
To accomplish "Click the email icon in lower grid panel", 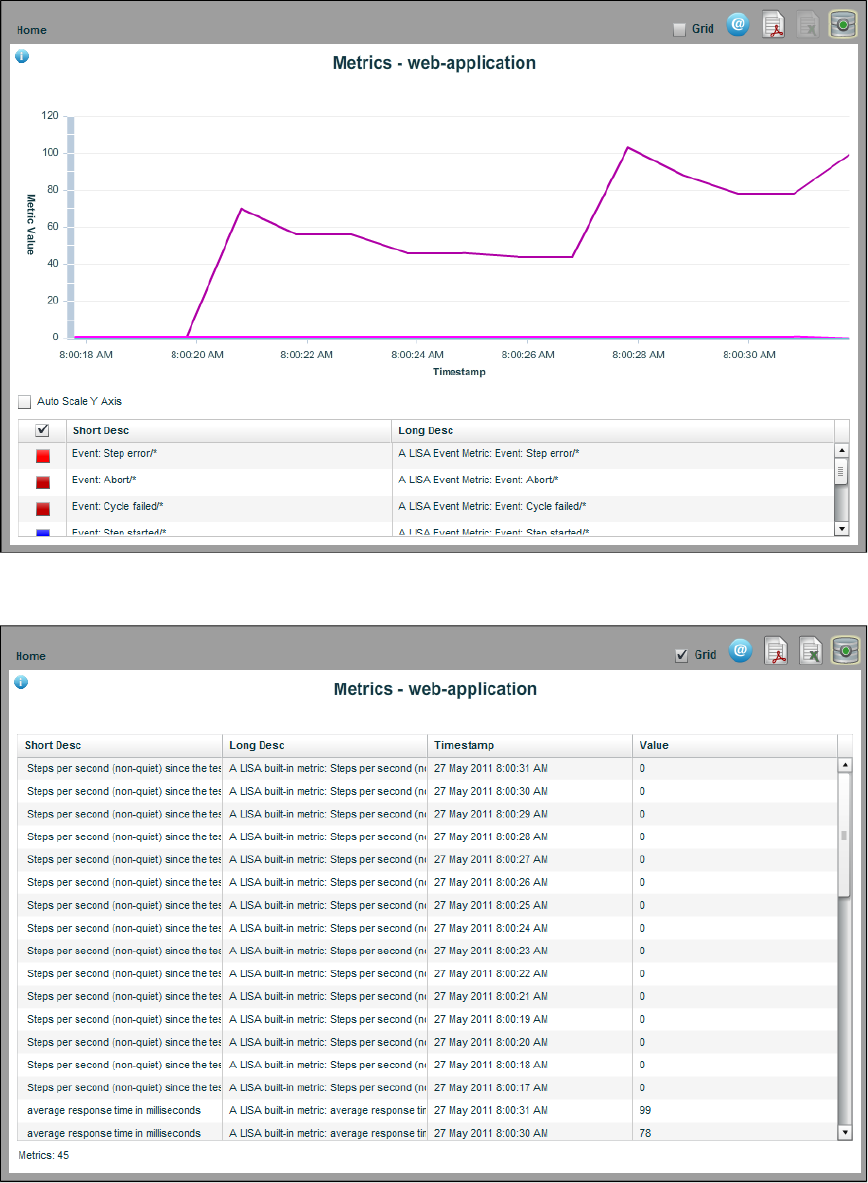I will (x=740, y=650).
